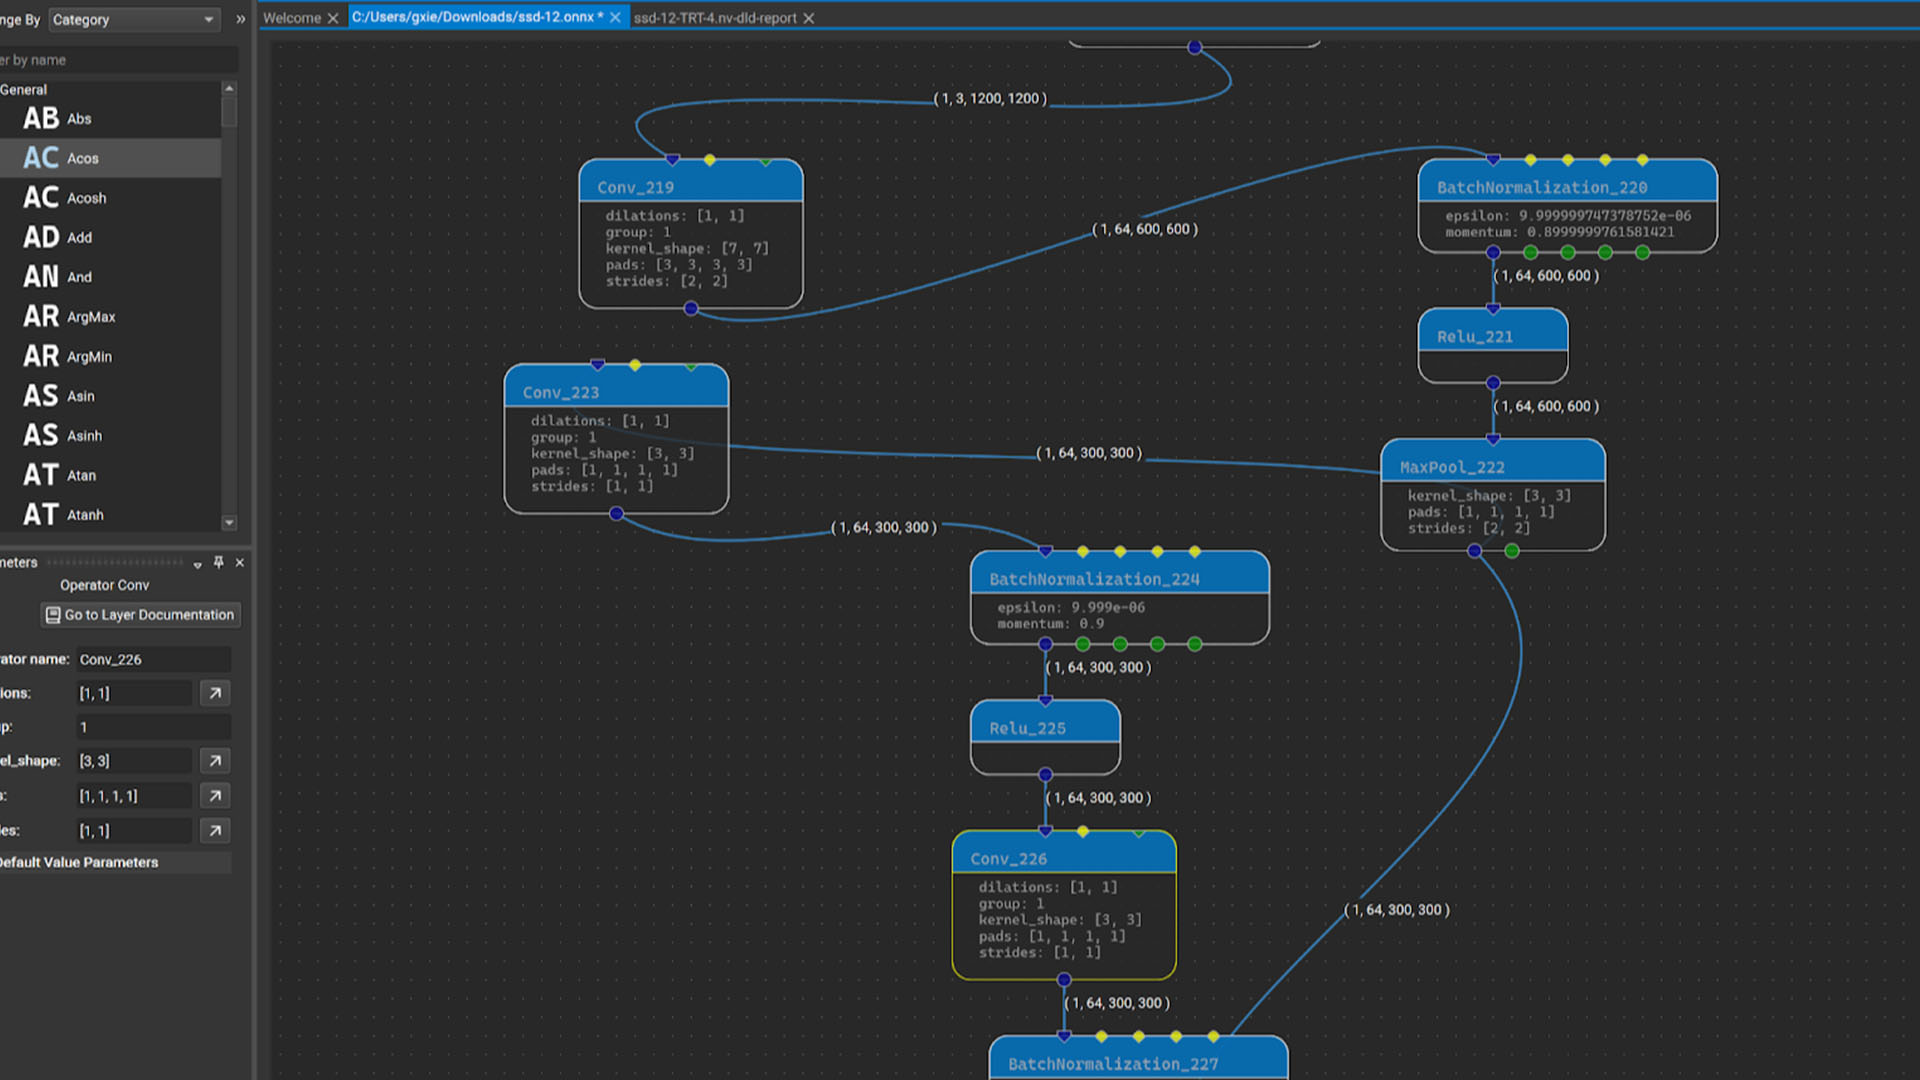Switch to the Welcome tab
Screen dimensions: 1920x1080
tap(292, 18)
